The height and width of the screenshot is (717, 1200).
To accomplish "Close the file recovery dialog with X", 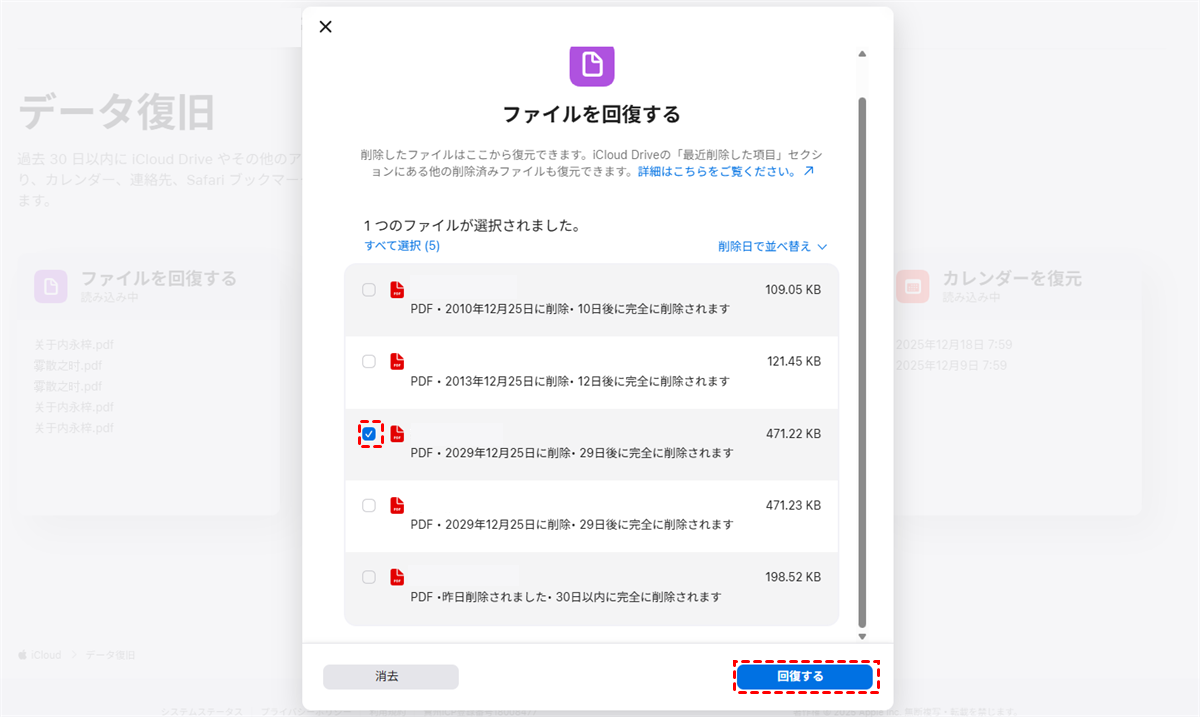I will 325,27.
